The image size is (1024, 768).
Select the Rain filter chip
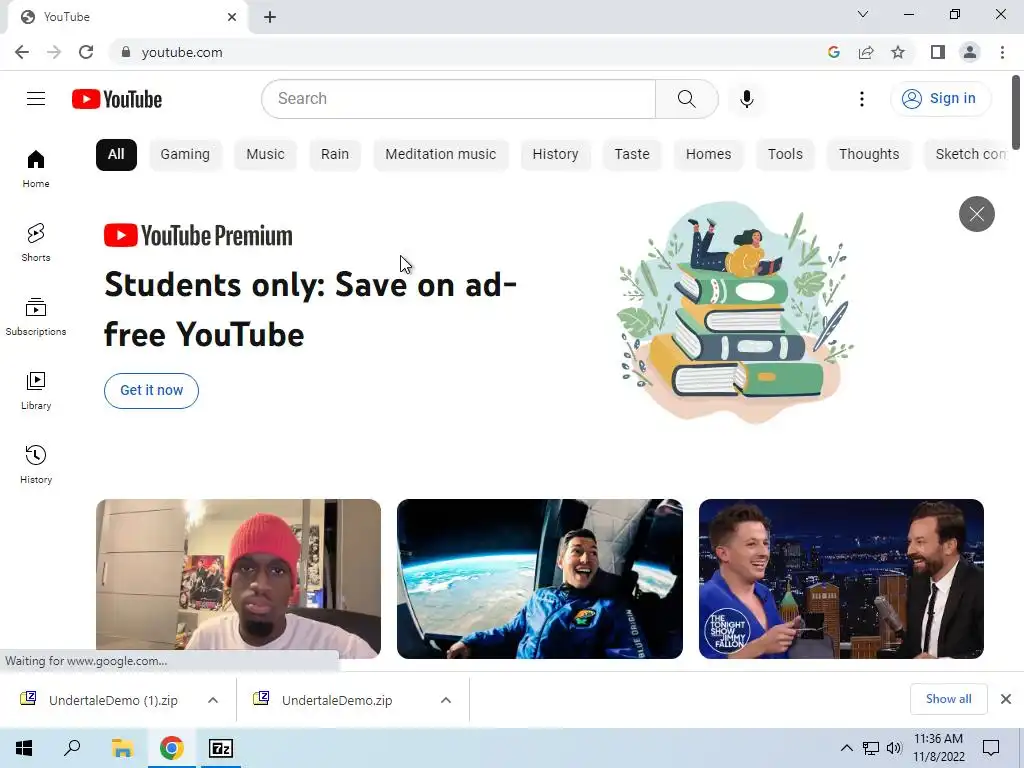tap(335, 155)
